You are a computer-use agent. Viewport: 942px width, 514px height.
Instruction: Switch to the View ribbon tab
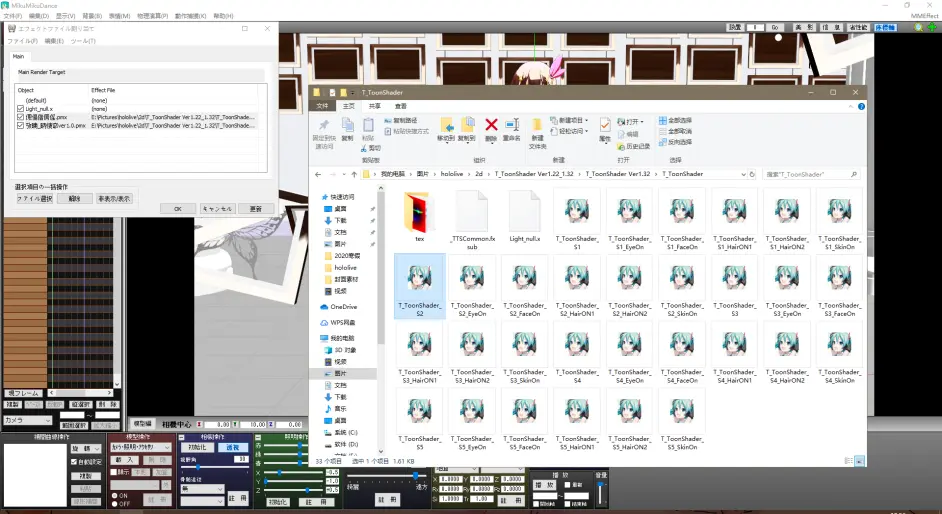(400, 106)
